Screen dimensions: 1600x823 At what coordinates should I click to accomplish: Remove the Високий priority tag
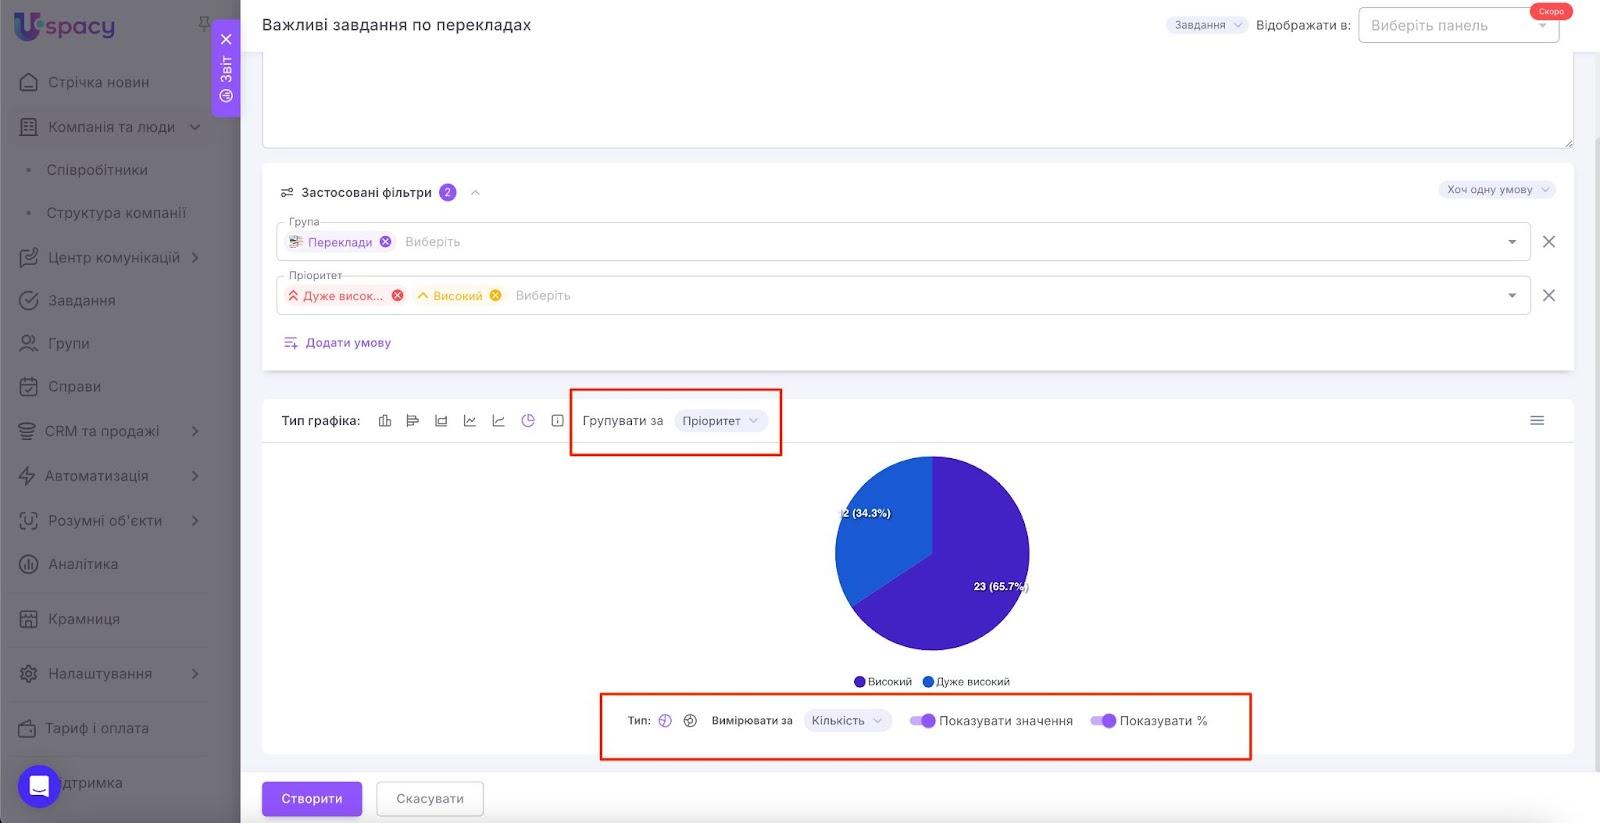pos(495,296)
